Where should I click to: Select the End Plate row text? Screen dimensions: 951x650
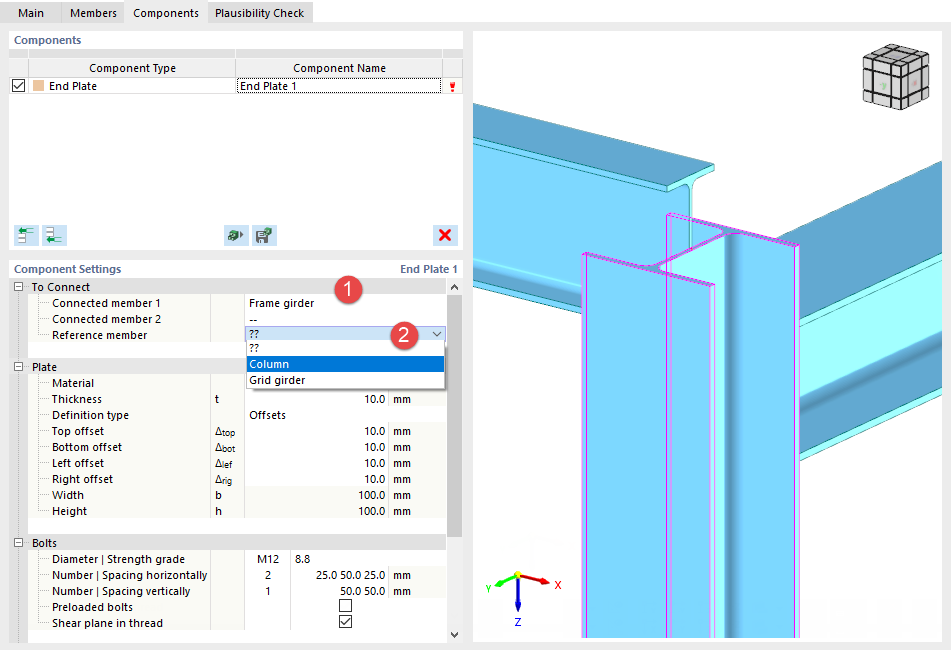click(x=73, y=86)
